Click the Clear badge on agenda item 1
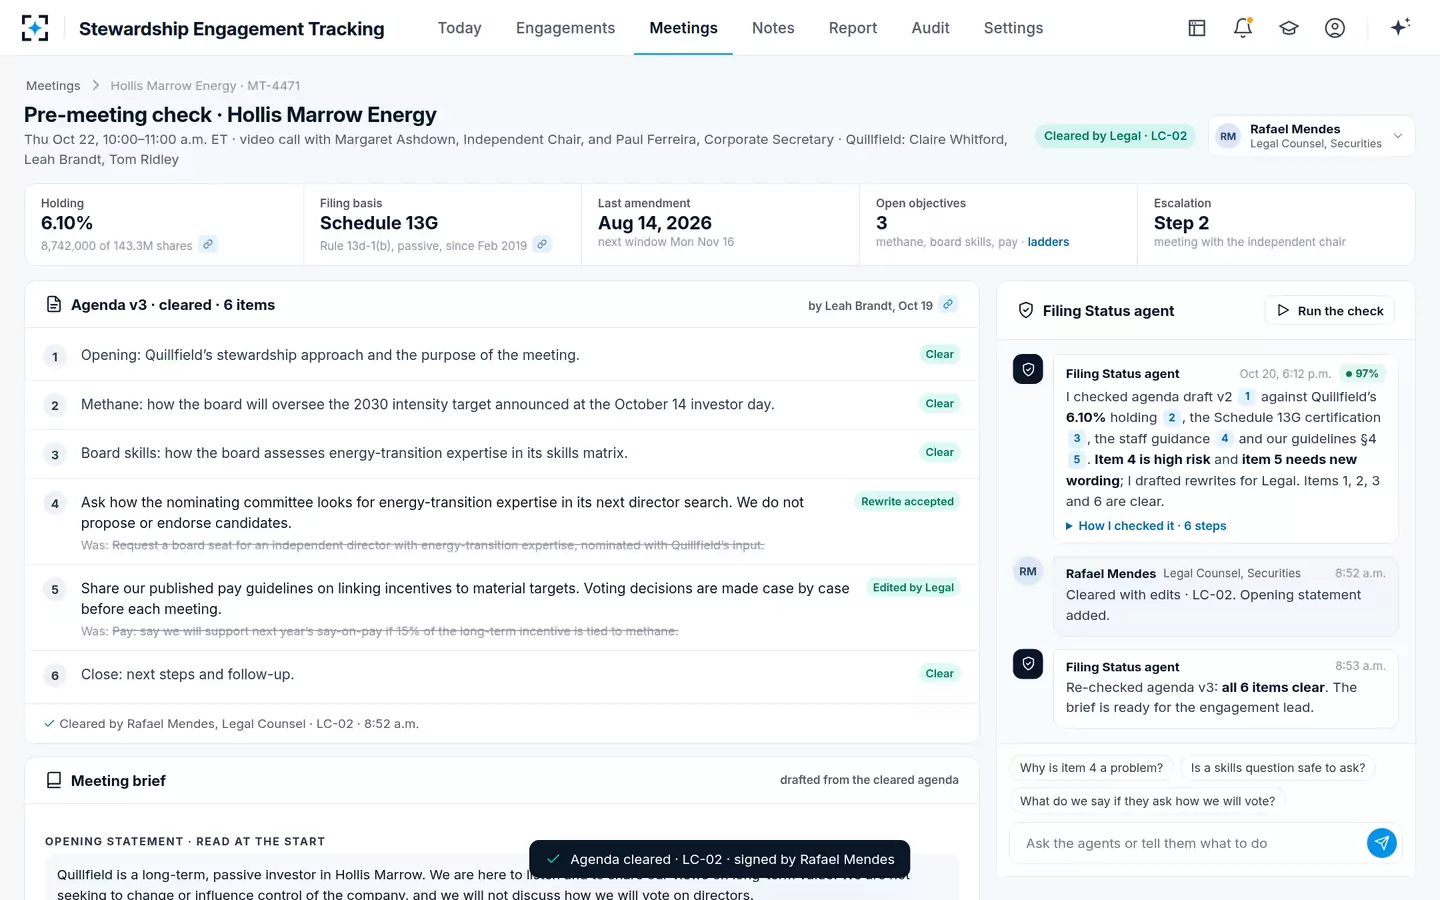This screenshot has width=1440, height=900. [939, 354]
